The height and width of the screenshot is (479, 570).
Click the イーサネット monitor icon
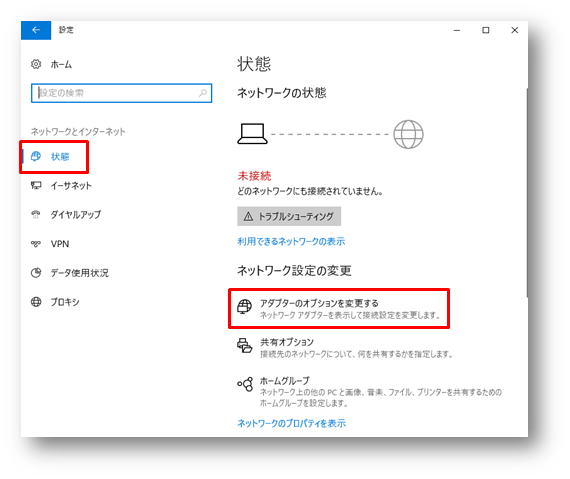click(x=36, y=185)
